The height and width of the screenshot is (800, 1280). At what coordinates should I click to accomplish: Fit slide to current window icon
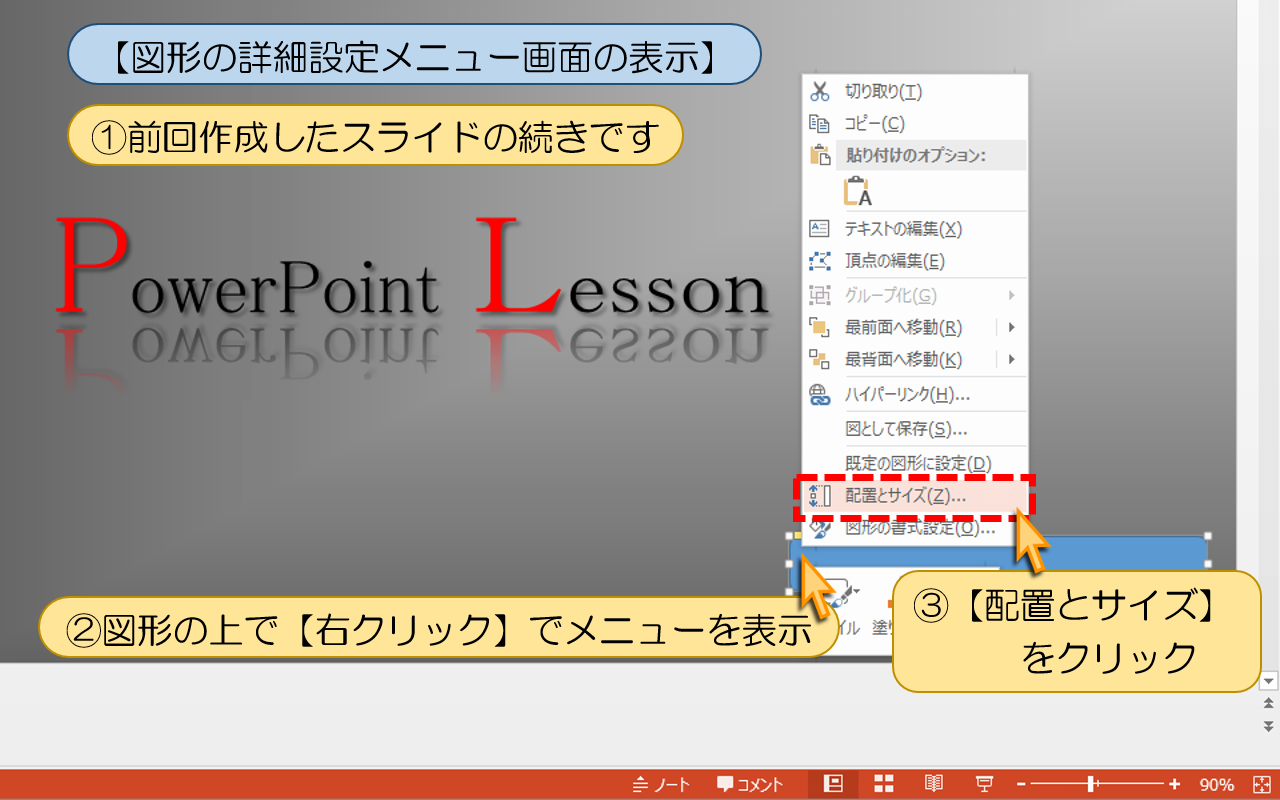tap(1261, 785)
